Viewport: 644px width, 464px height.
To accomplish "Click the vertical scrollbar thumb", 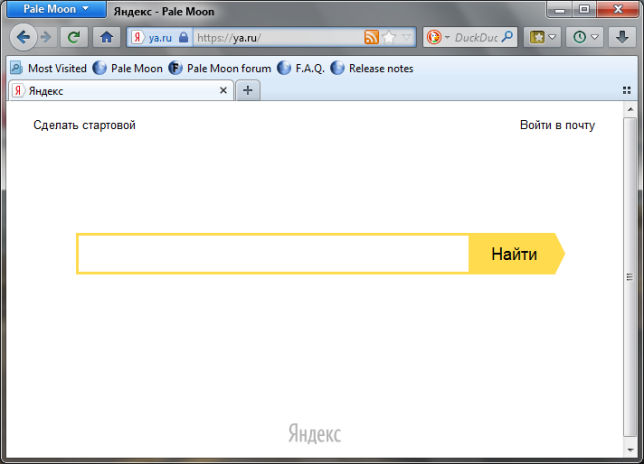I will point(630,277).
